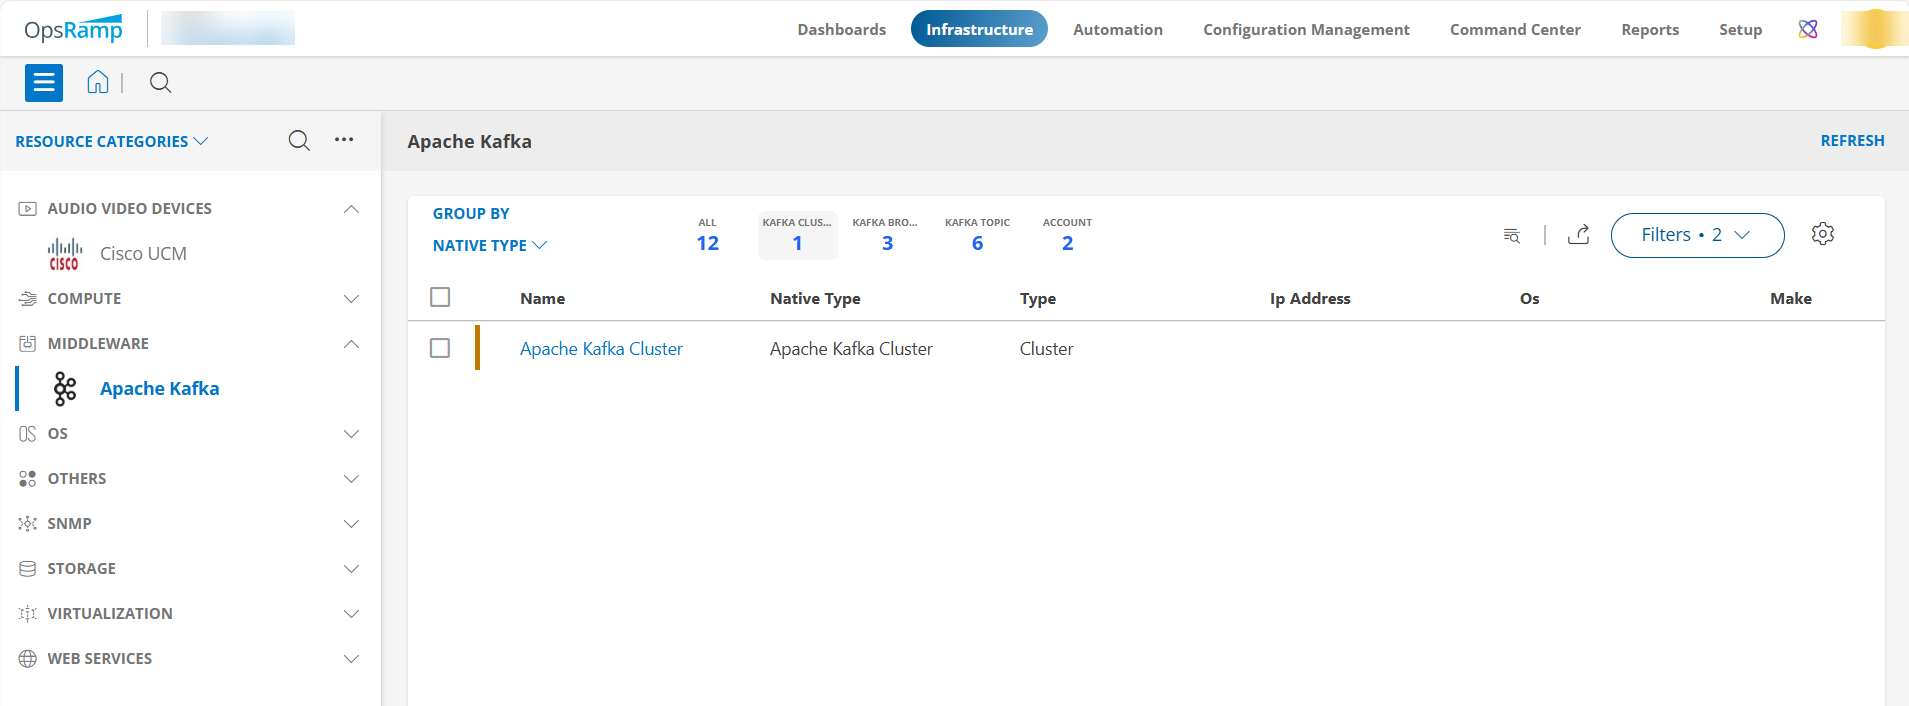Open the colorful atom icon in header
Image resolution: width=1909 pixels, height=706 pixels.
click(1807, 29)
